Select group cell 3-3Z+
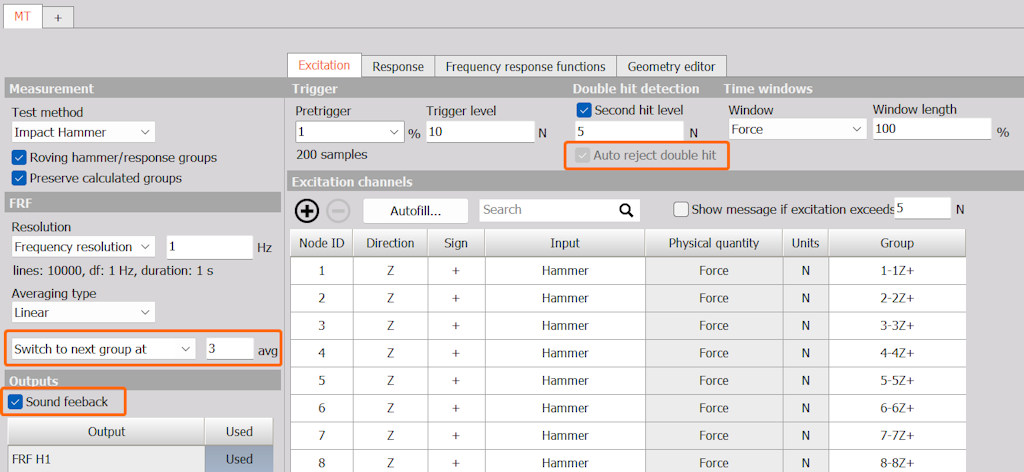 897,326
